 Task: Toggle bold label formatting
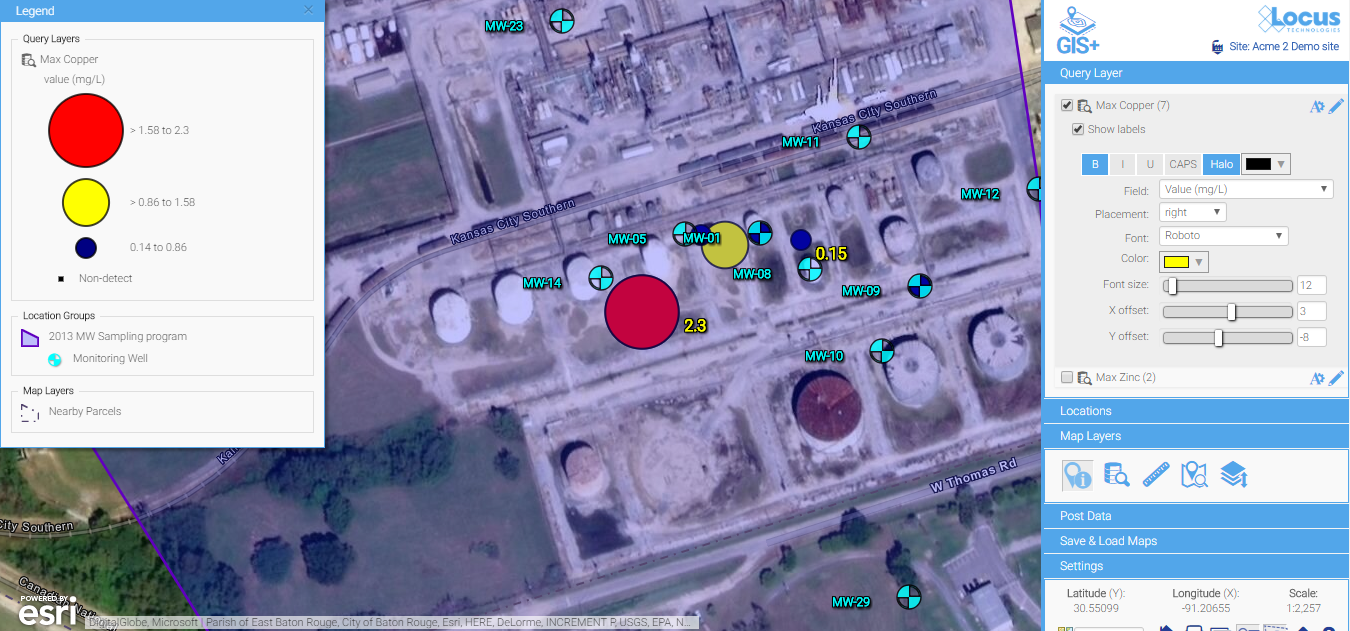pyautogui.click(x=1095, y=164)
